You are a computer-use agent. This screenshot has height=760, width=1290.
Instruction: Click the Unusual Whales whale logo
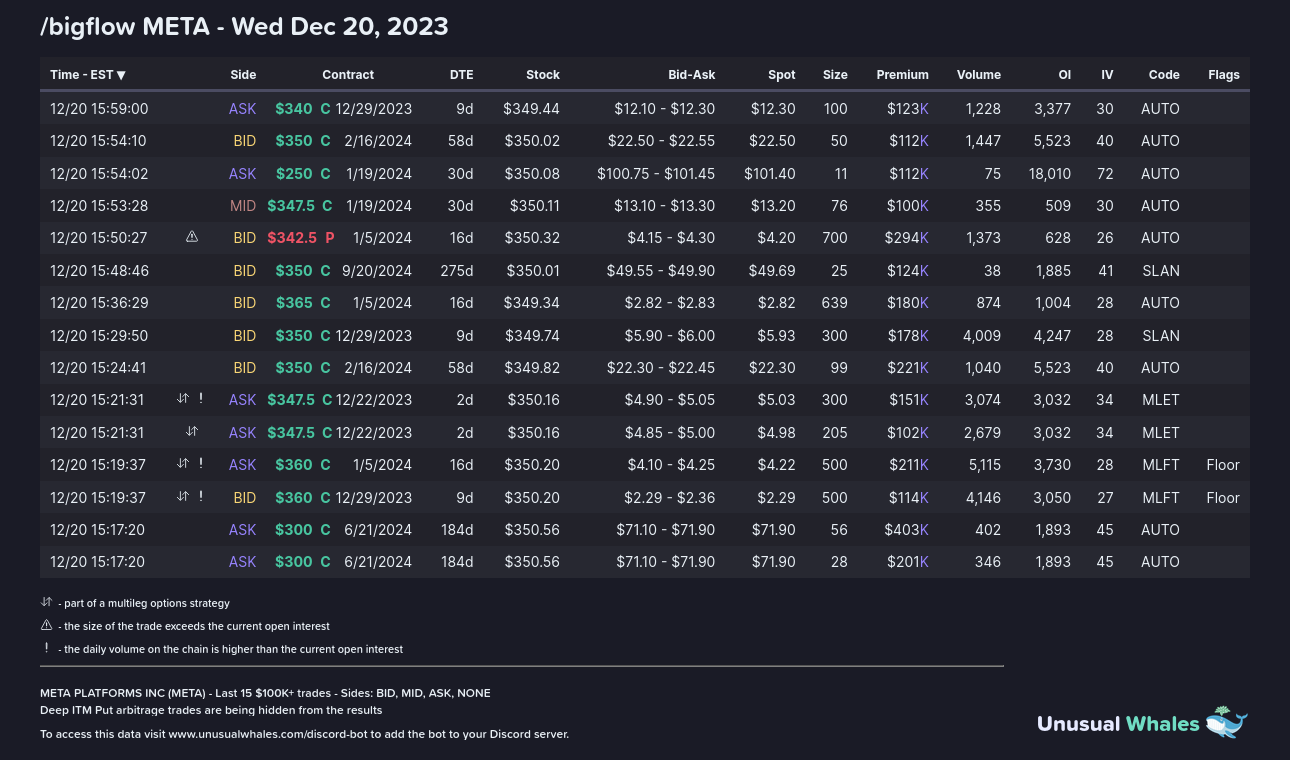point(1227,722)
